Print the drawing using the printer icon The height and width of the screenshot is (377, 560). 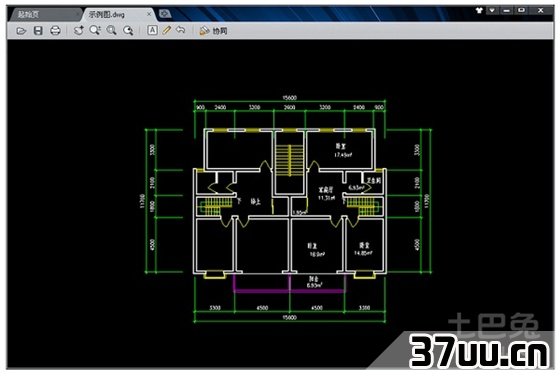tap(55, 31)
